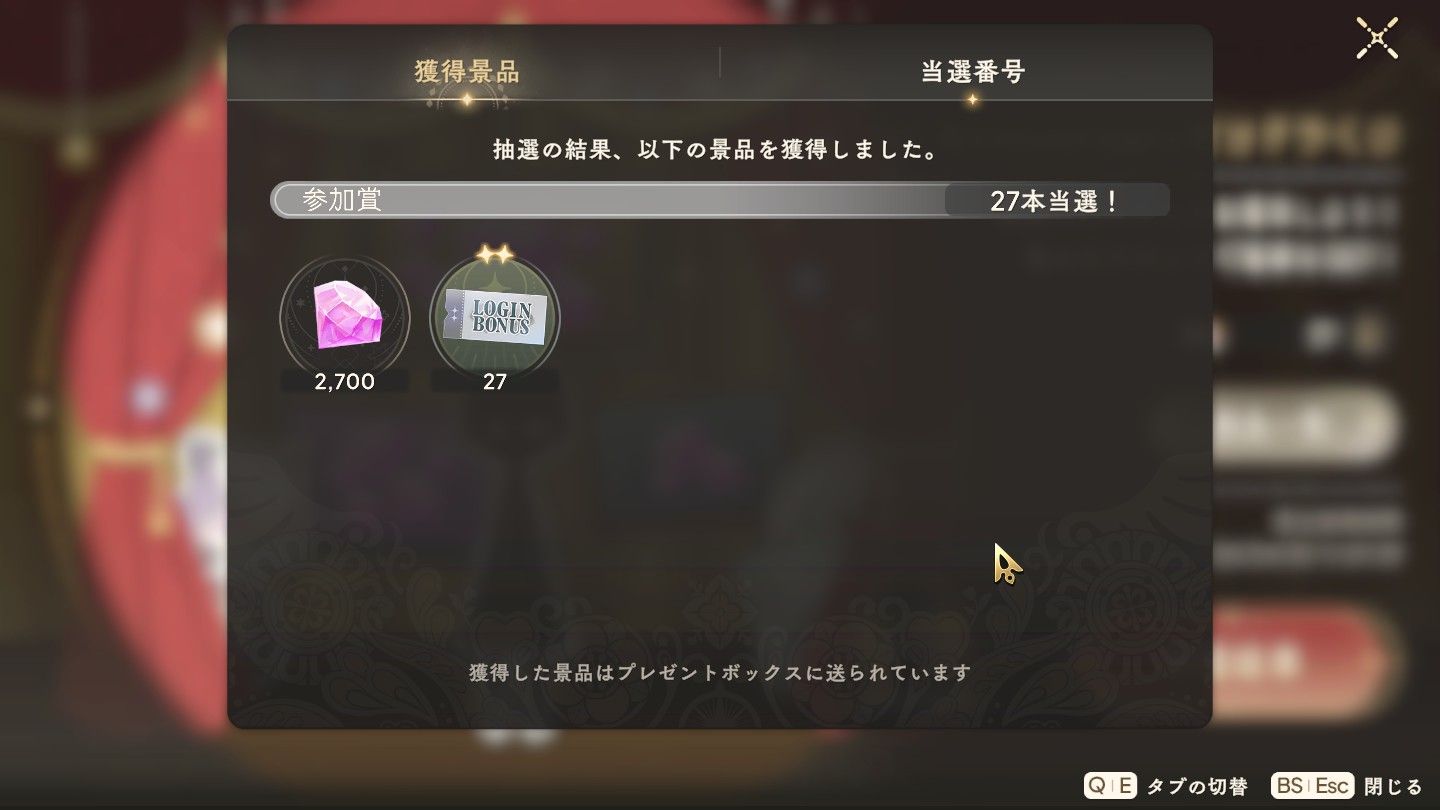
Task: Click the pink jewel prize icon
Action: tap(344, 315)
